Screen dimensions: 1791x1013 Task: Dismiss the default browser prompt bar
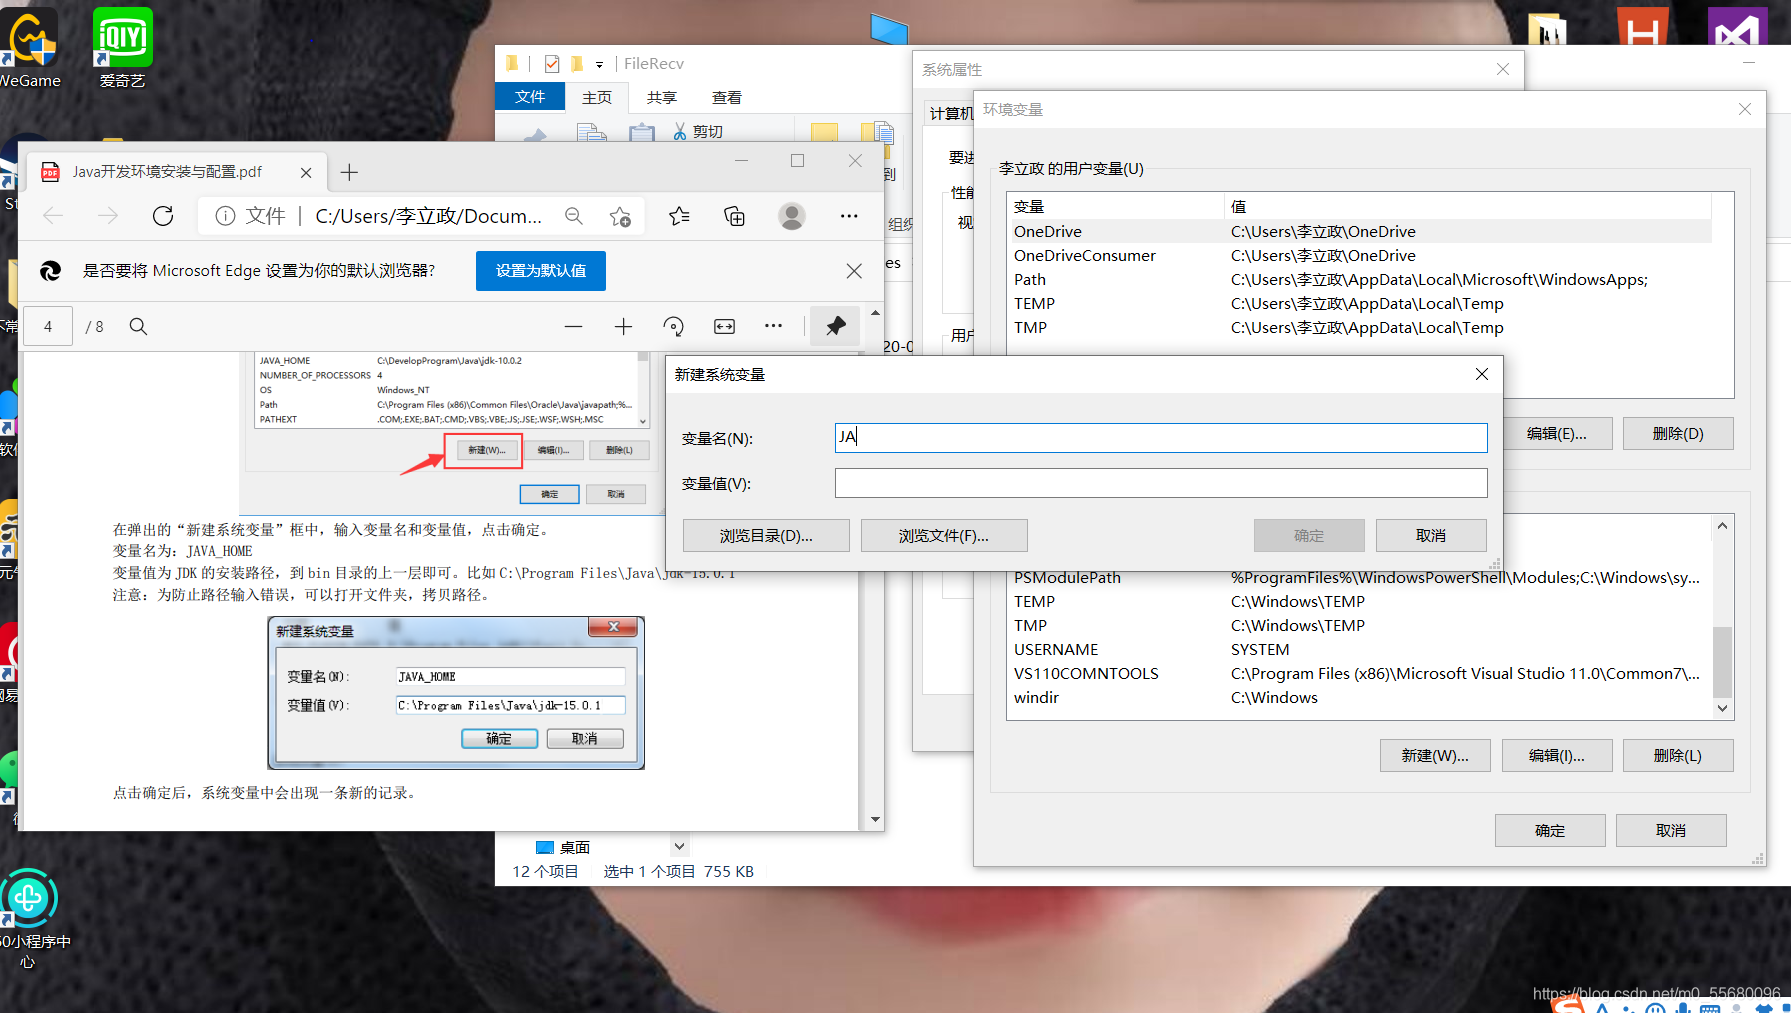[854, 271]
